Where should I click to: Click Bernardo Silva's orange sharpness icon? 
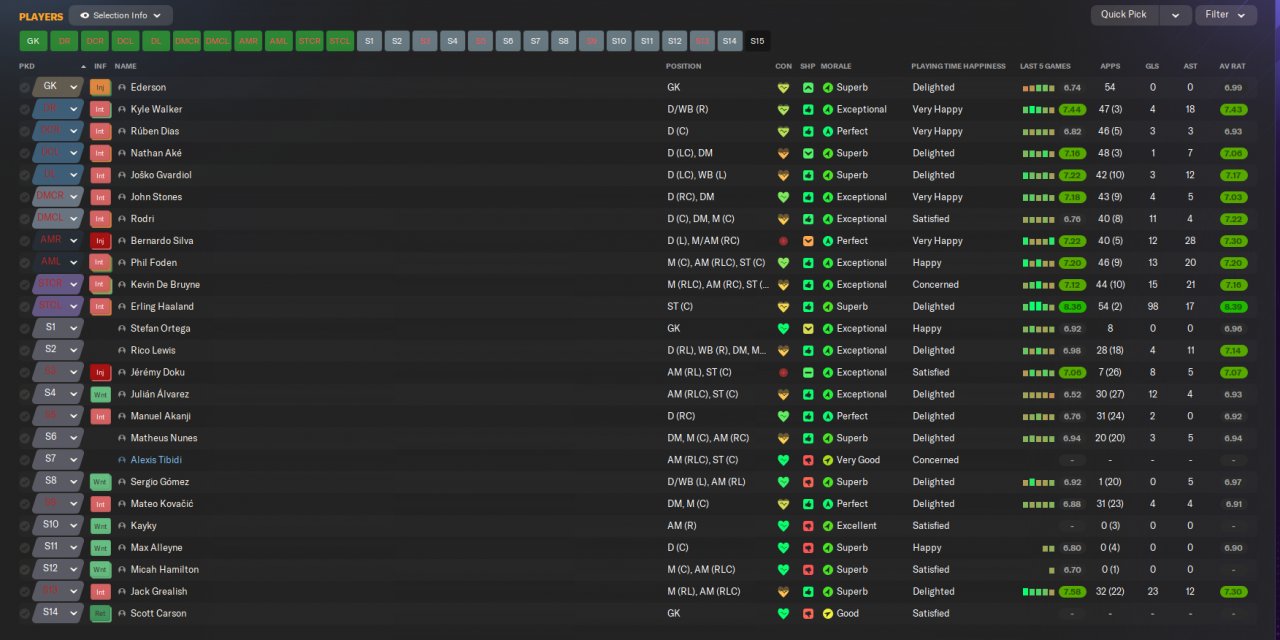[x=808, y=241]
